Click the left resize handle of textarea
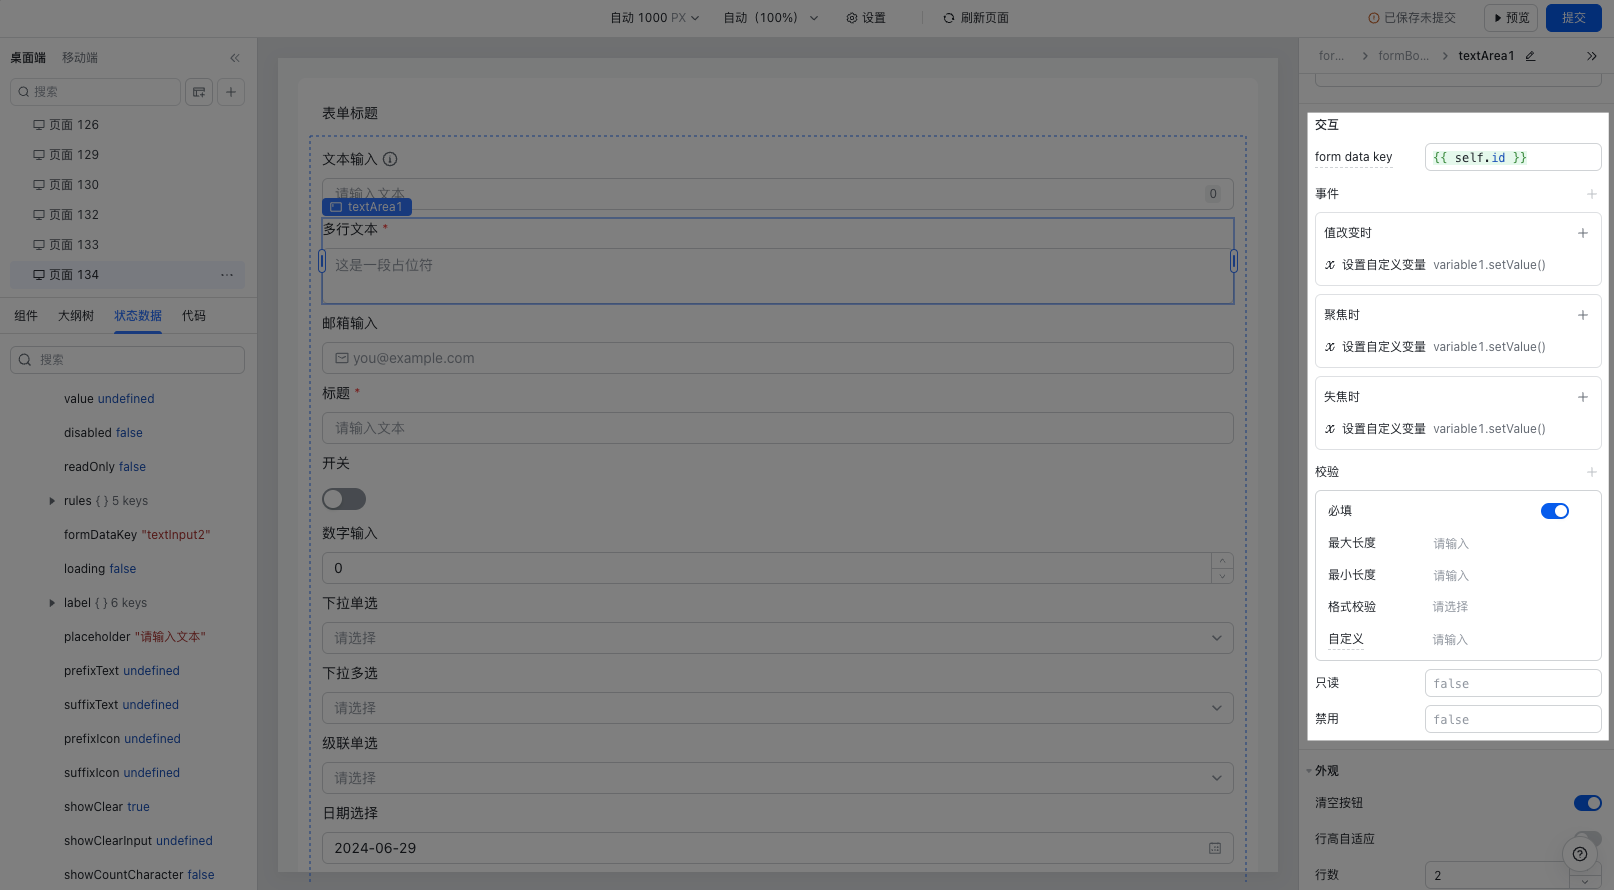The height and width of the screenshot is (890, 1614). click(x=322, y=261)
